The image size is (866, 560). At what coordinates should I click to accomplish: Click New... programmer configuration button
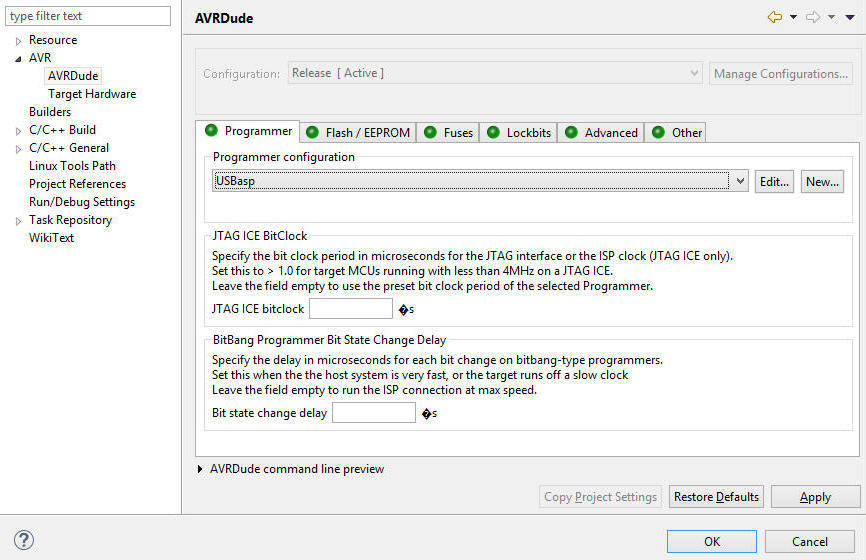[x=822, y=181]
